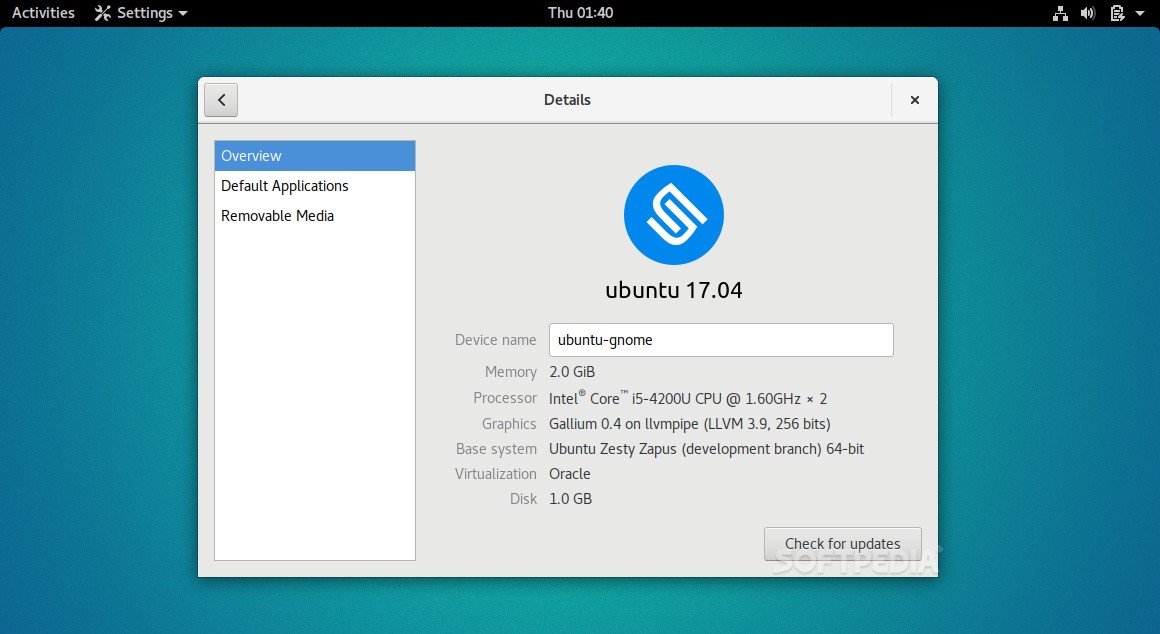Click the Settings wrench icon in top bar

(103, 13)
